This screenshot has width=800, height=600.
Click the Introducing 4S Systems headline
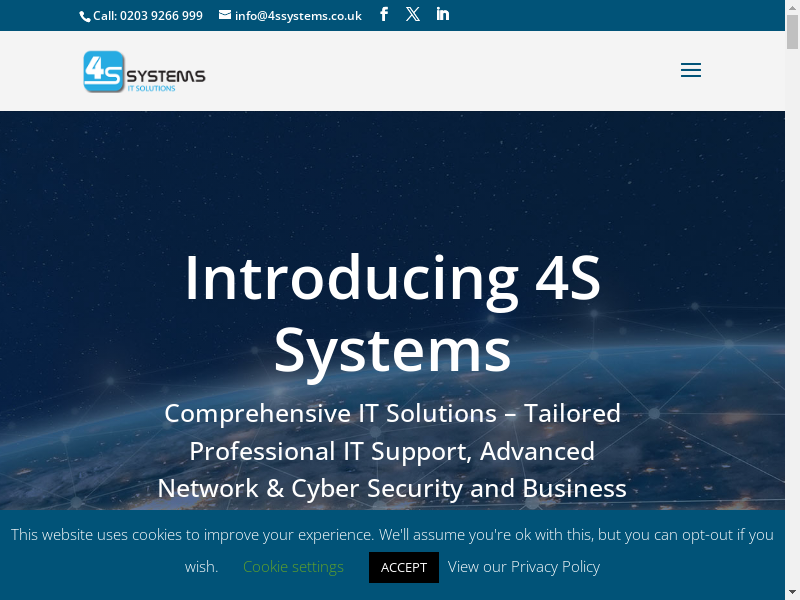(392, 314)
